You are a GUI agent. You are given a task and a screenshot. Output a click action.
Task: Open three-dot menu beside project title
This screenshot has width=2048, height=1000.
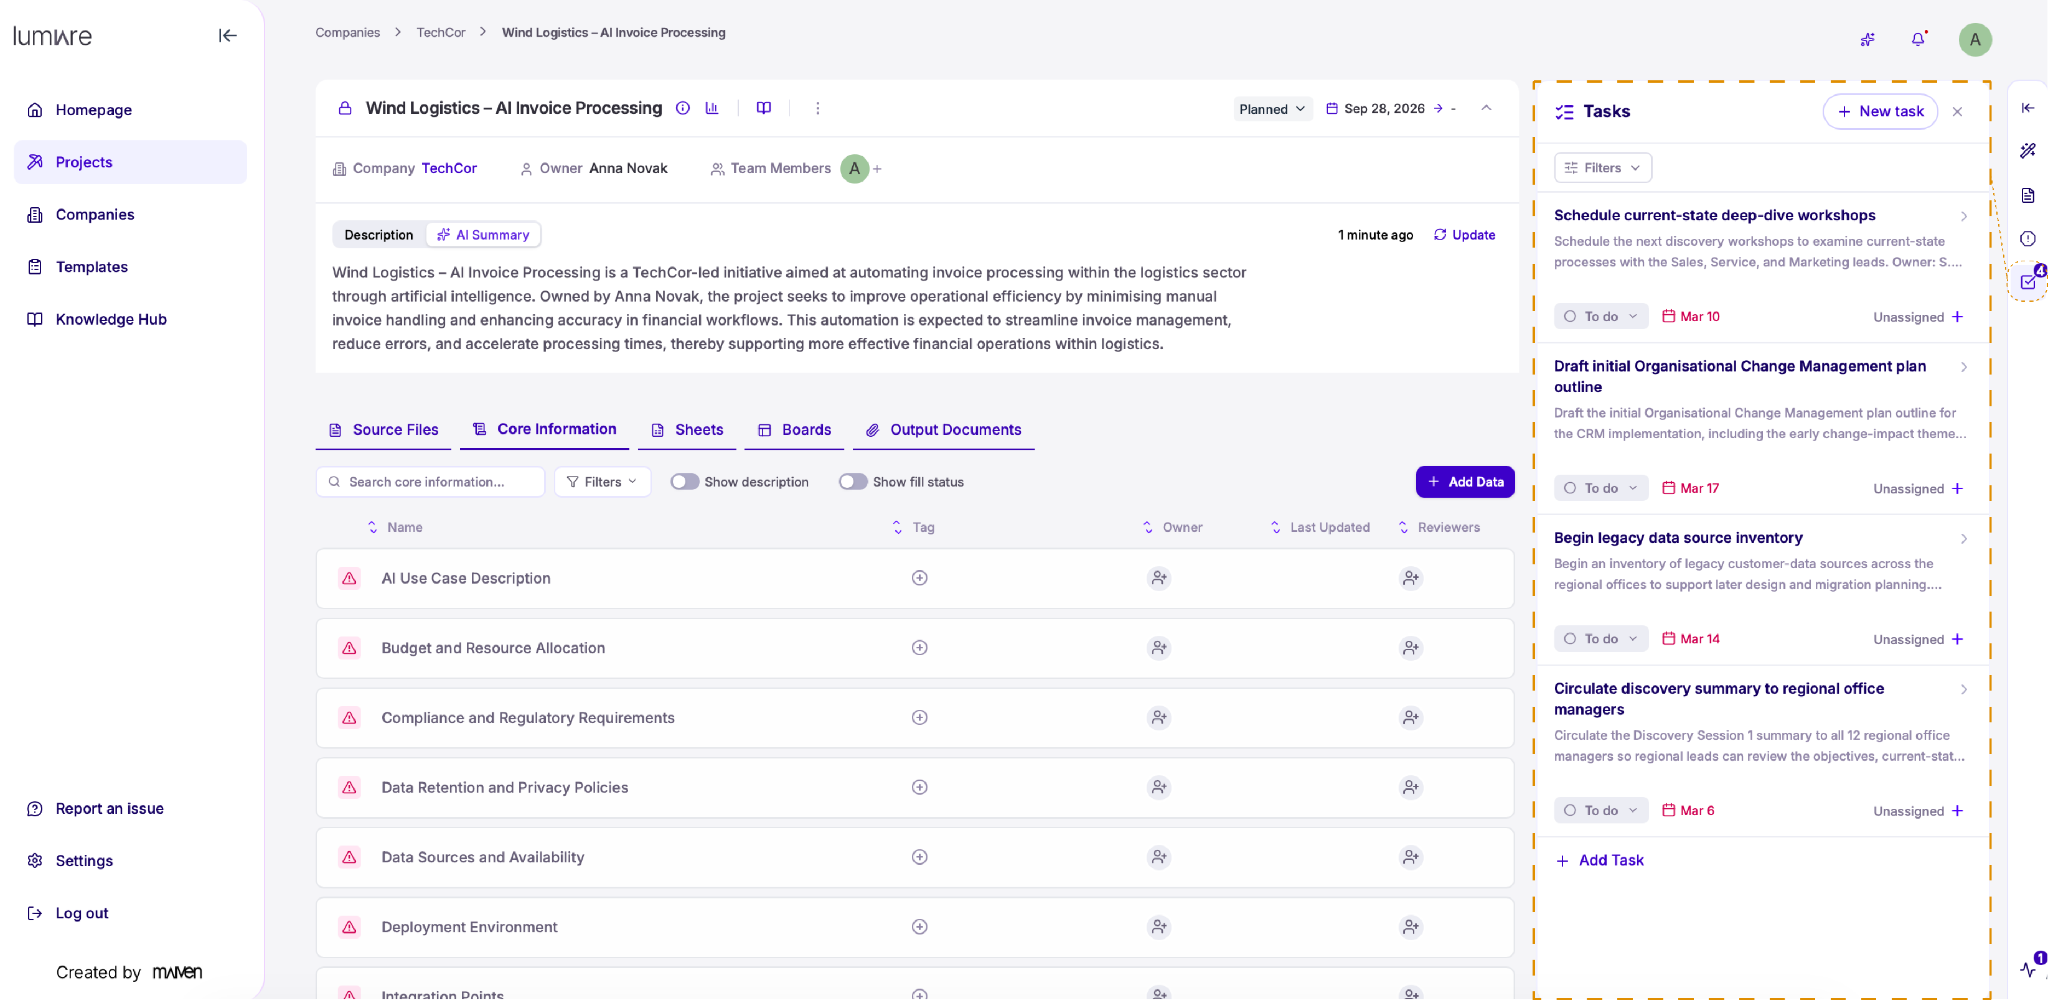click(818, 108)
